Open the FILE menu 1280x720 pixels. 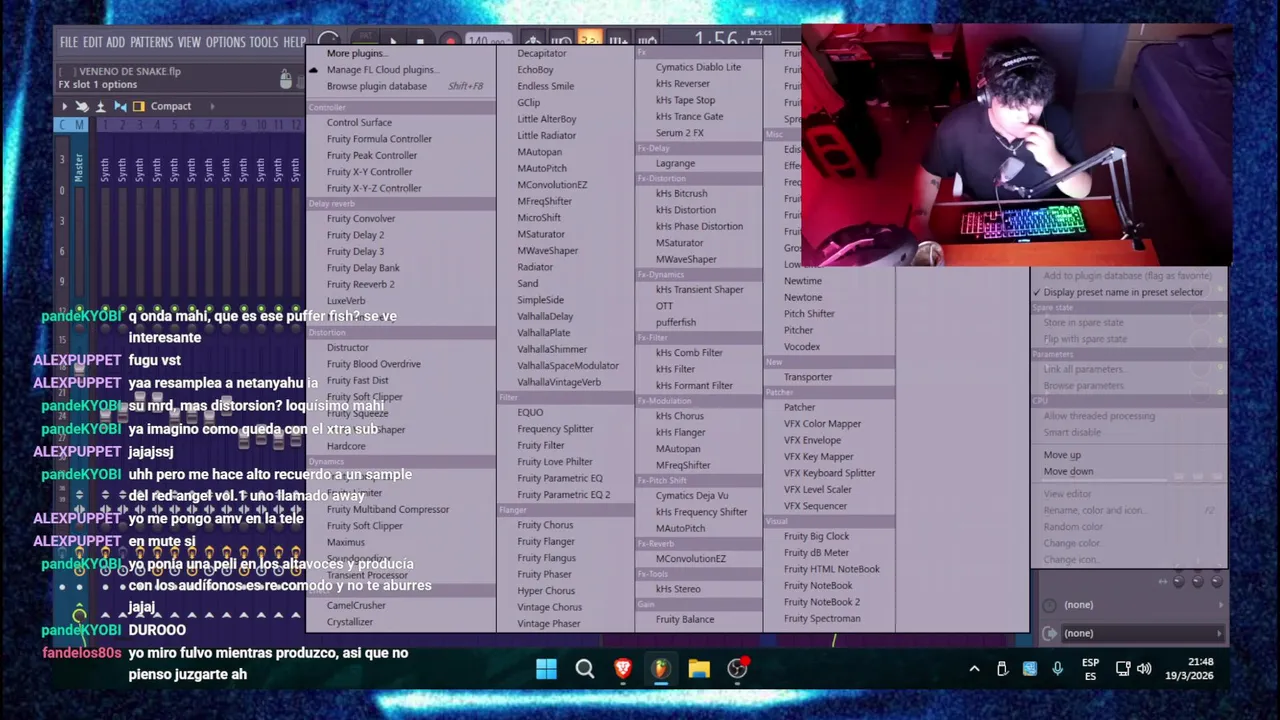(68, 42)
